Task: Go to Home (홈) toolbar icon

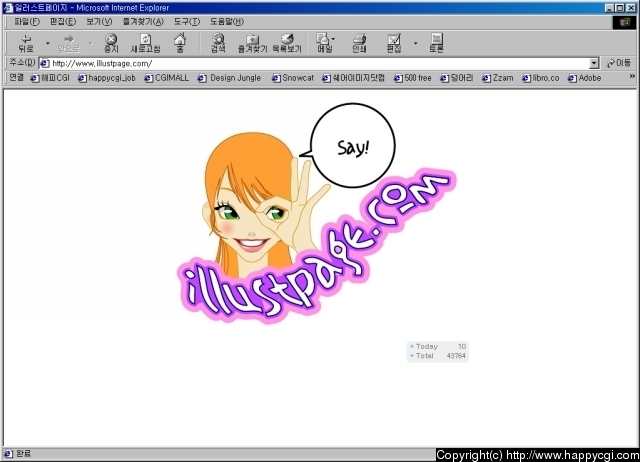Action: [x=180, y=43]
